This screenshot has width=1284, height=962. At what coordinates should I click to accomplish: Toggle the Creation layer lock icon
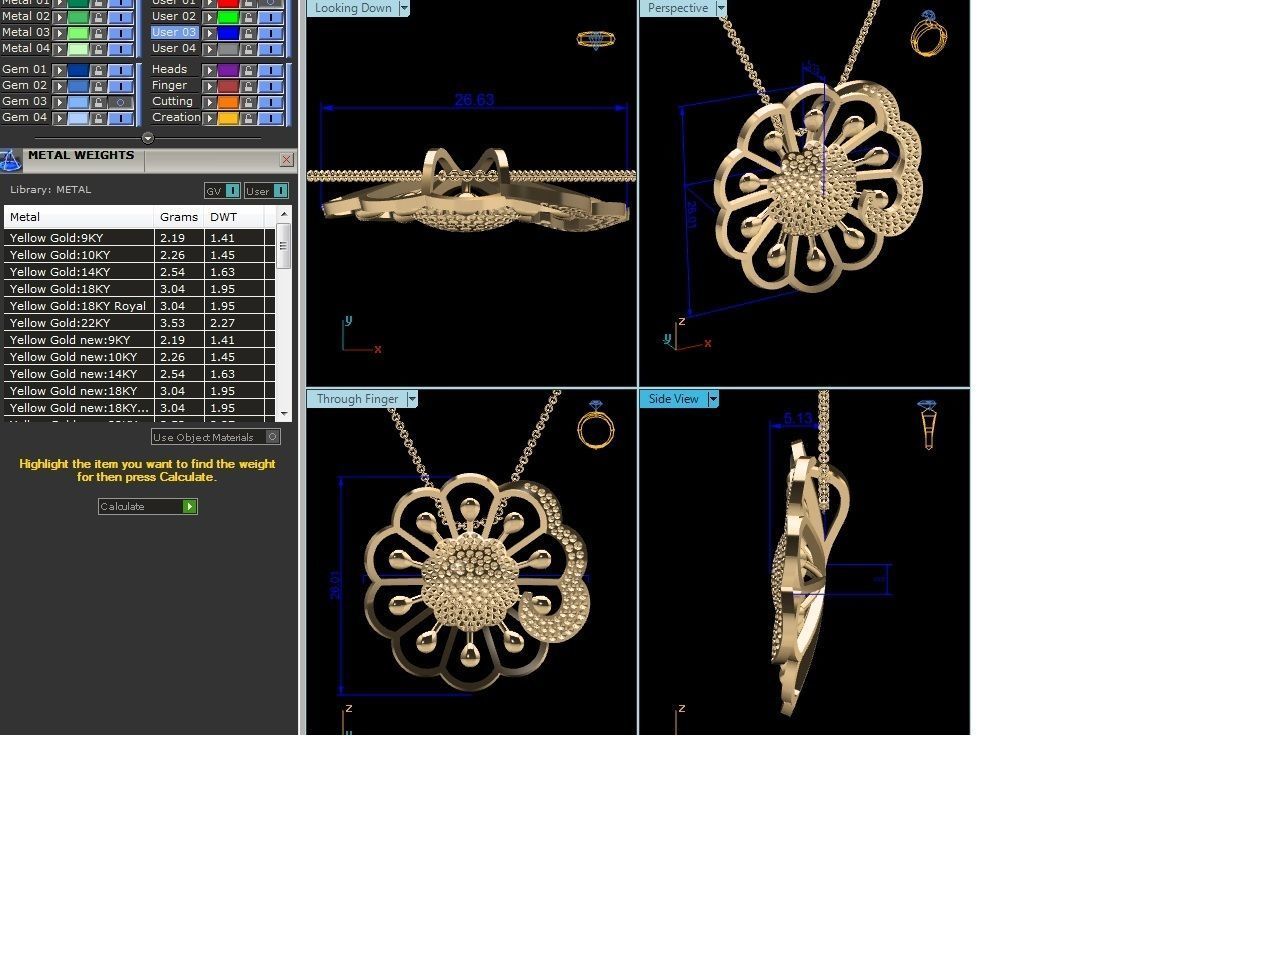click(249, 118)
